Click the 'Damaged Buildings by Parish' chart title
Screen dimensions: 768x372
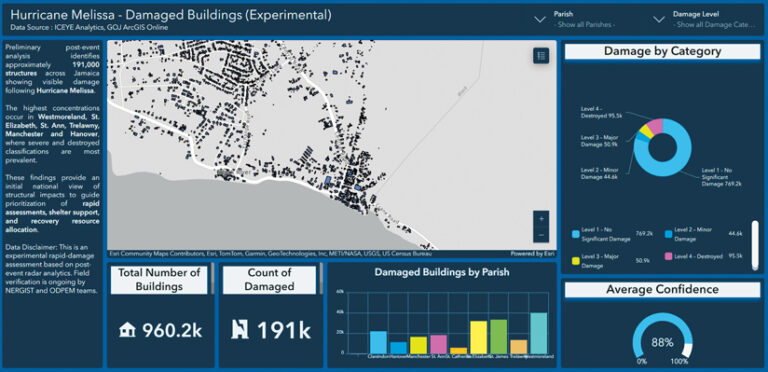pos(442,273)
